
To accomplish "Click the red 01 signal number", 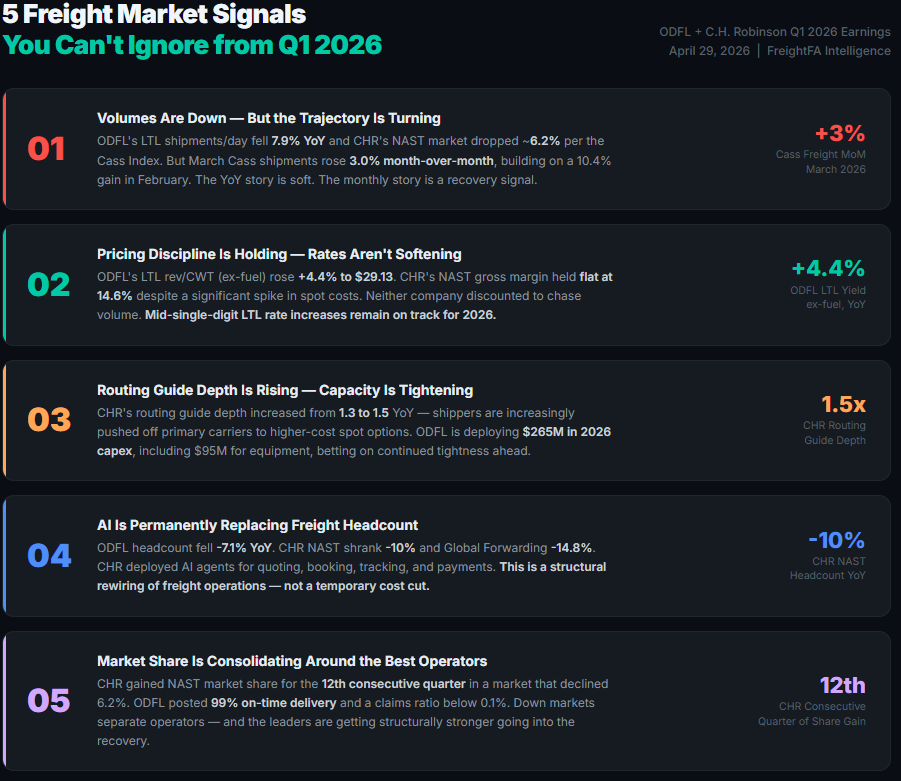I will tap(46, 149).
